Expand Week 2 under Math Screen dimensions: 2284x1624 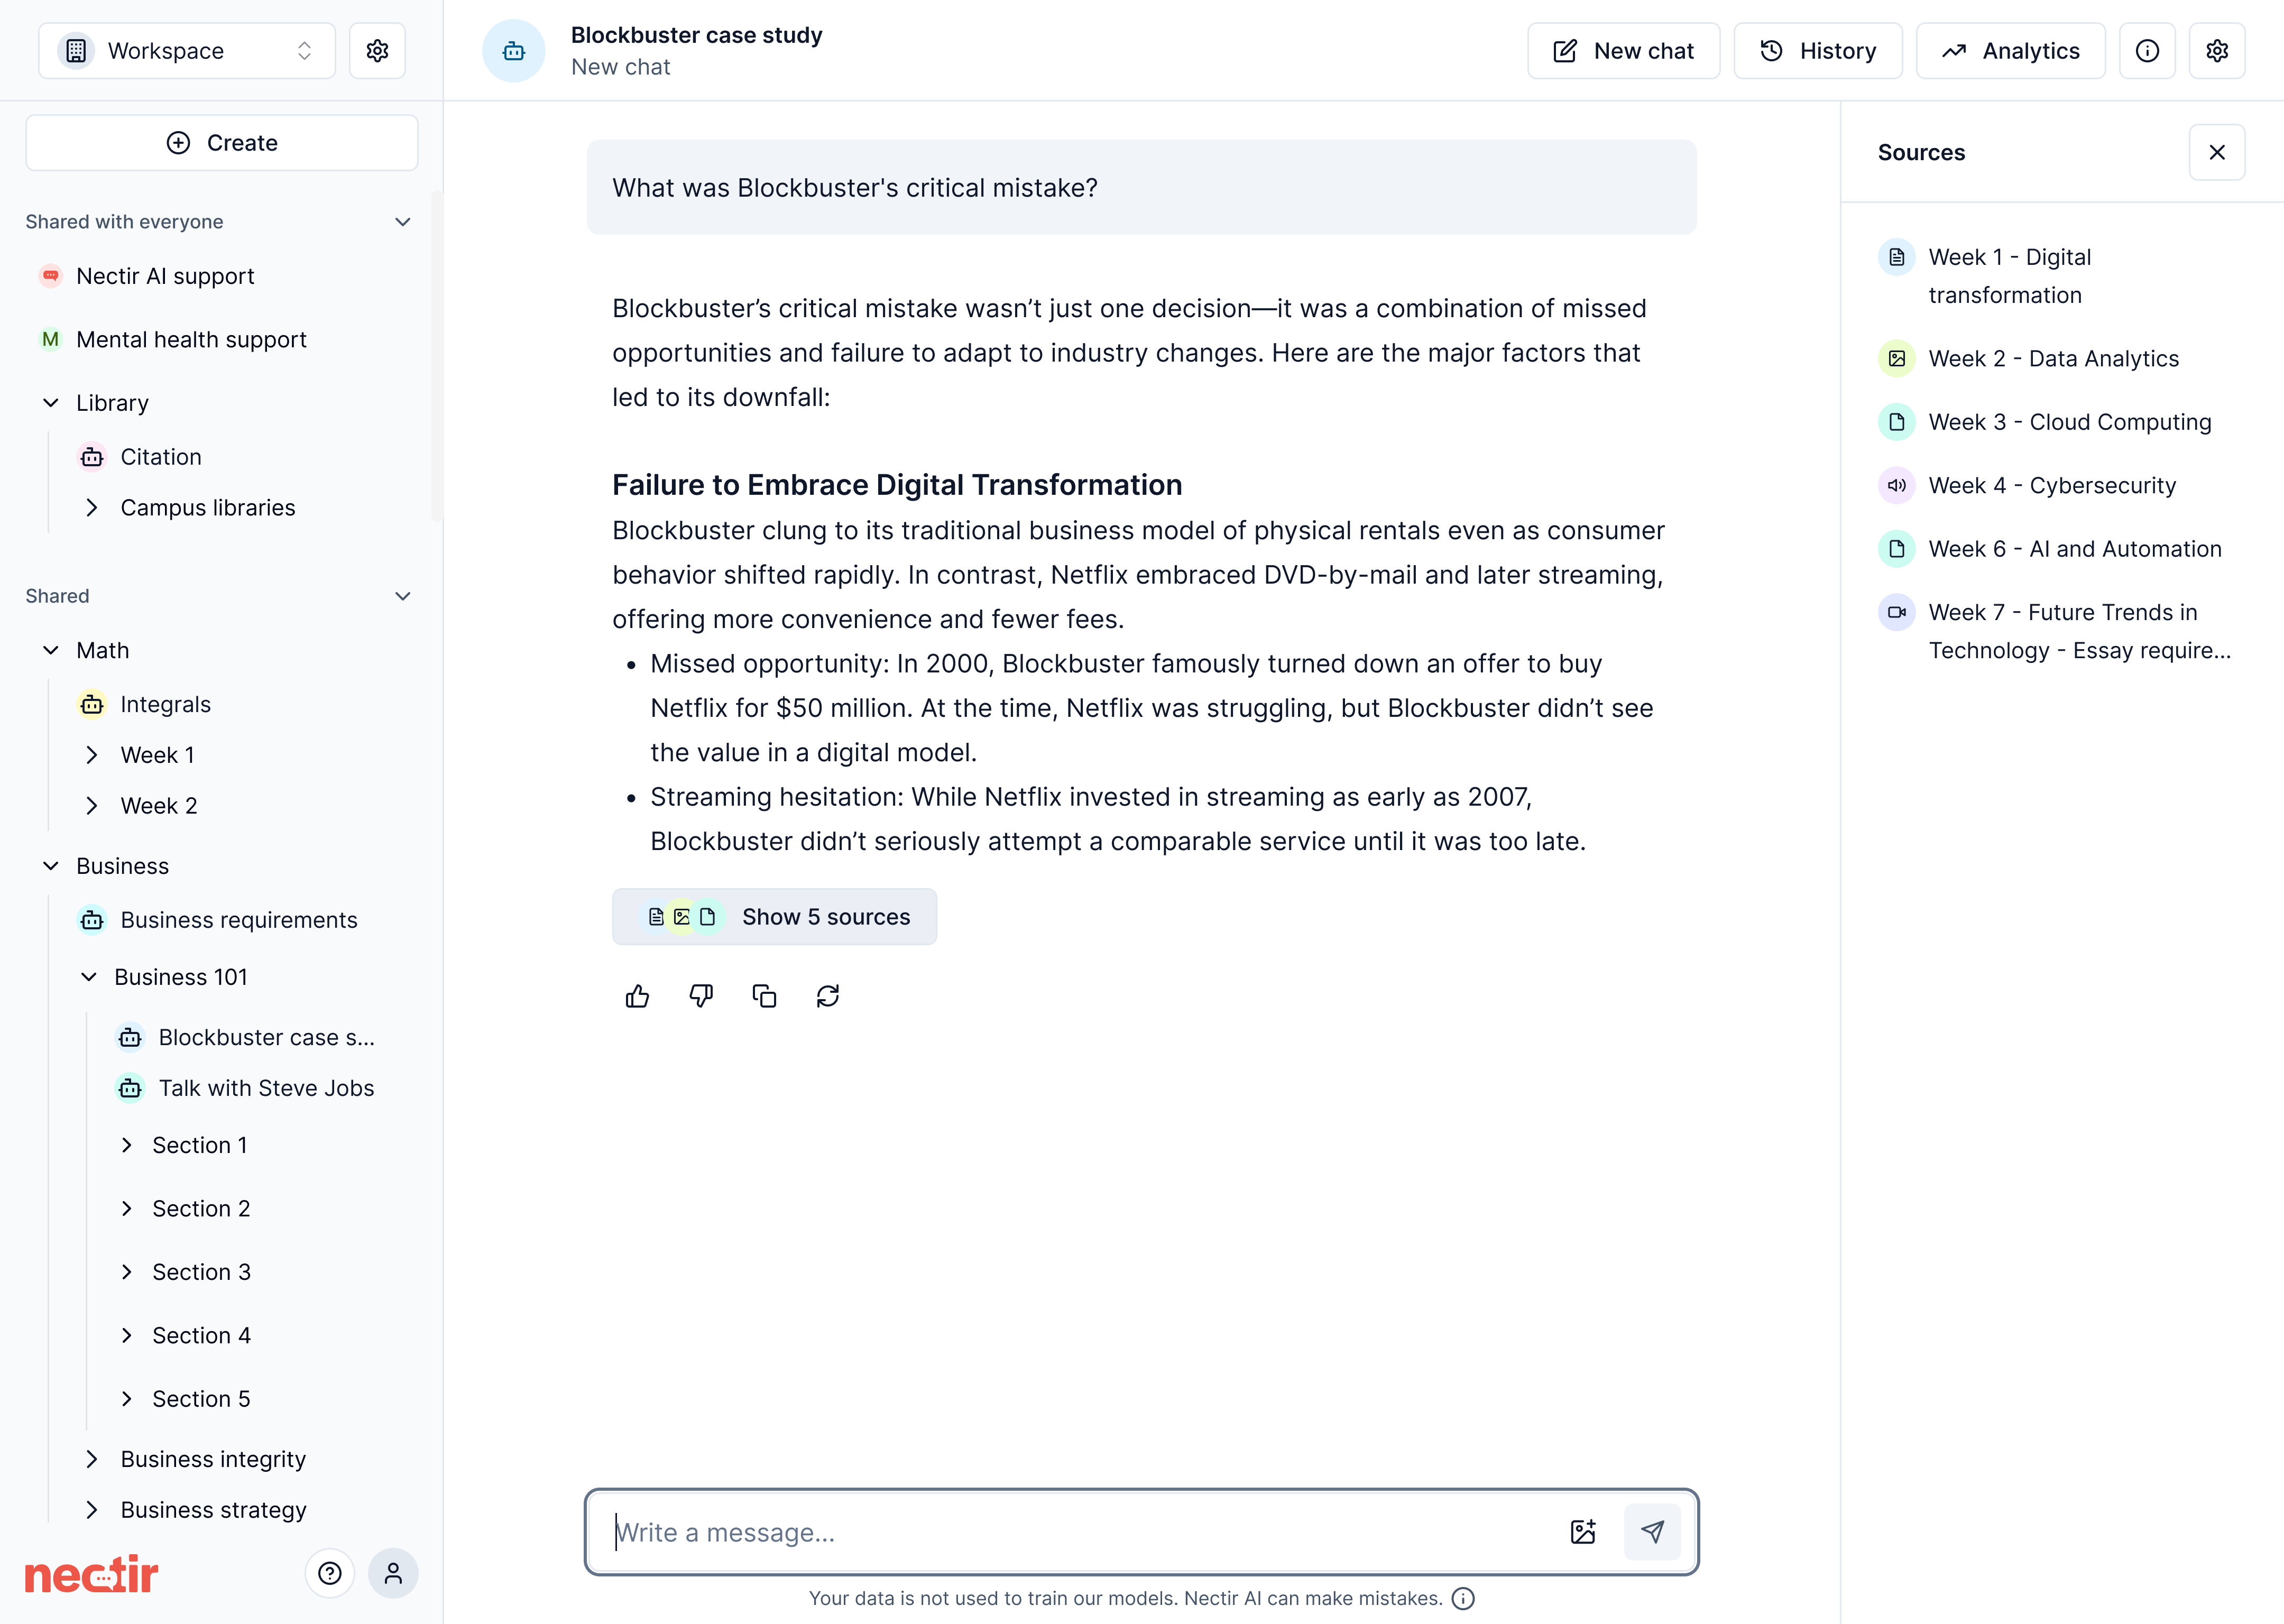click(92, 806)
